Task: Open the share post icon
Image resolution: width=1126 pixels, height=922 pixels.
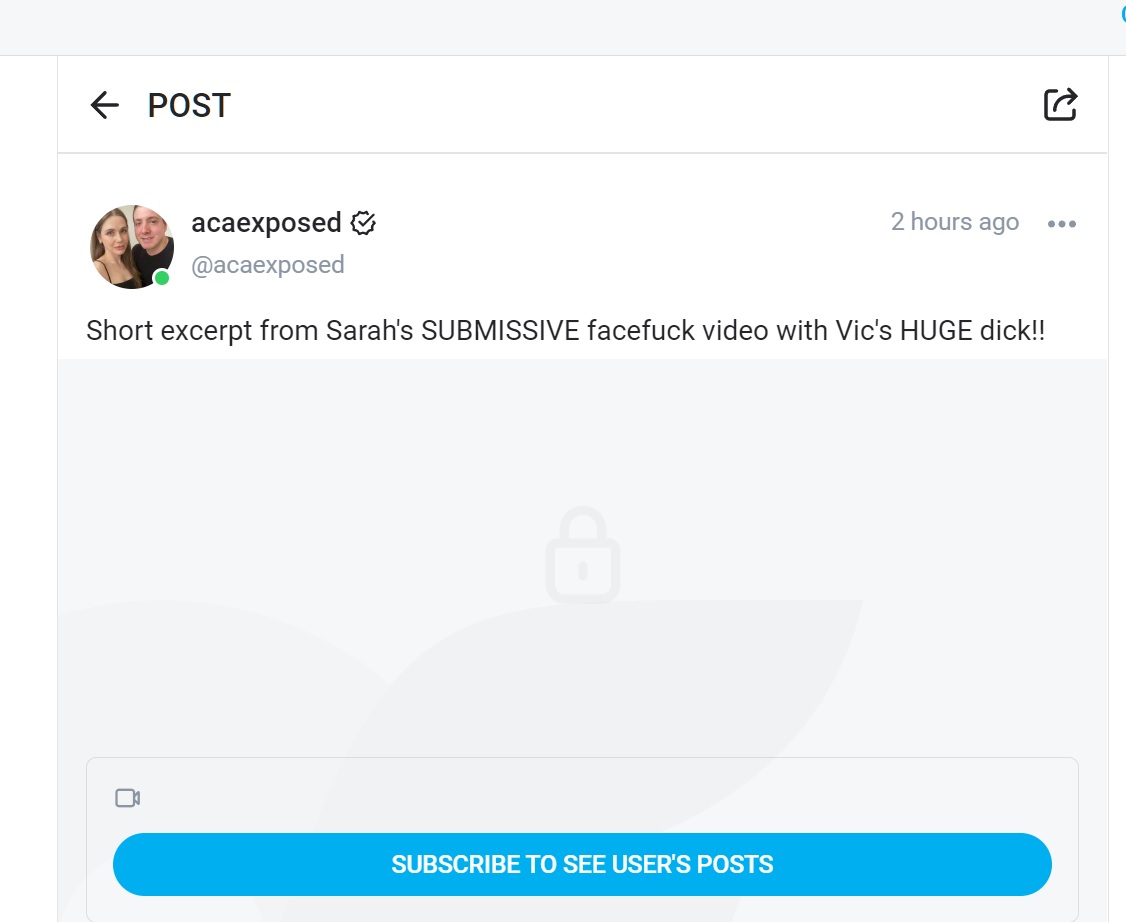Action: point(1060,105)
